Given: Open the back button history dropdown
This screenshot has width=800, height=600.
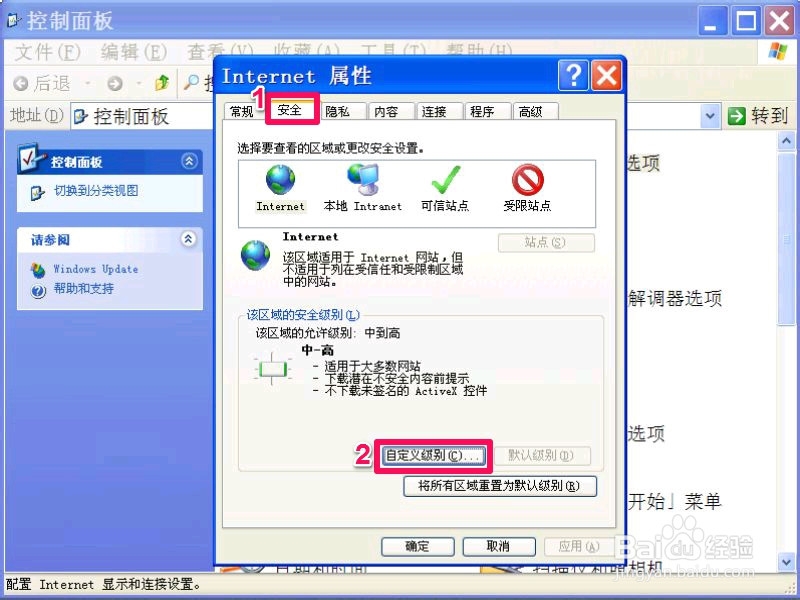Looking at the screenshot, I should pyautogui.click(x=88, y=83).
